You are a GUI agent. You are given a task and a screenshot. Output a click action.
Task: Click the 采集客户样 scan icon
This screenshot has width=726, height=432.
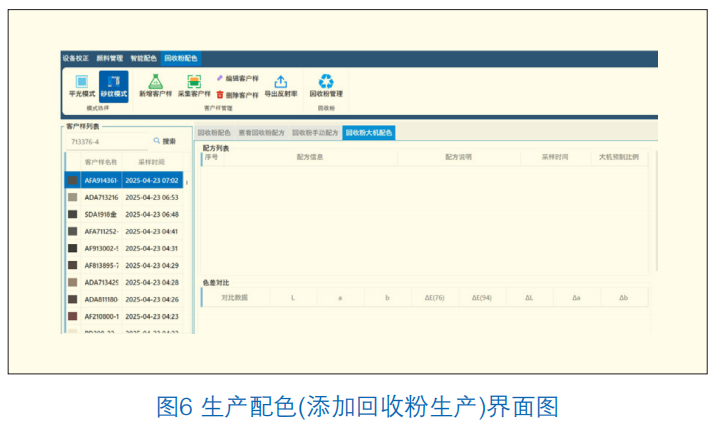point(194,81)
